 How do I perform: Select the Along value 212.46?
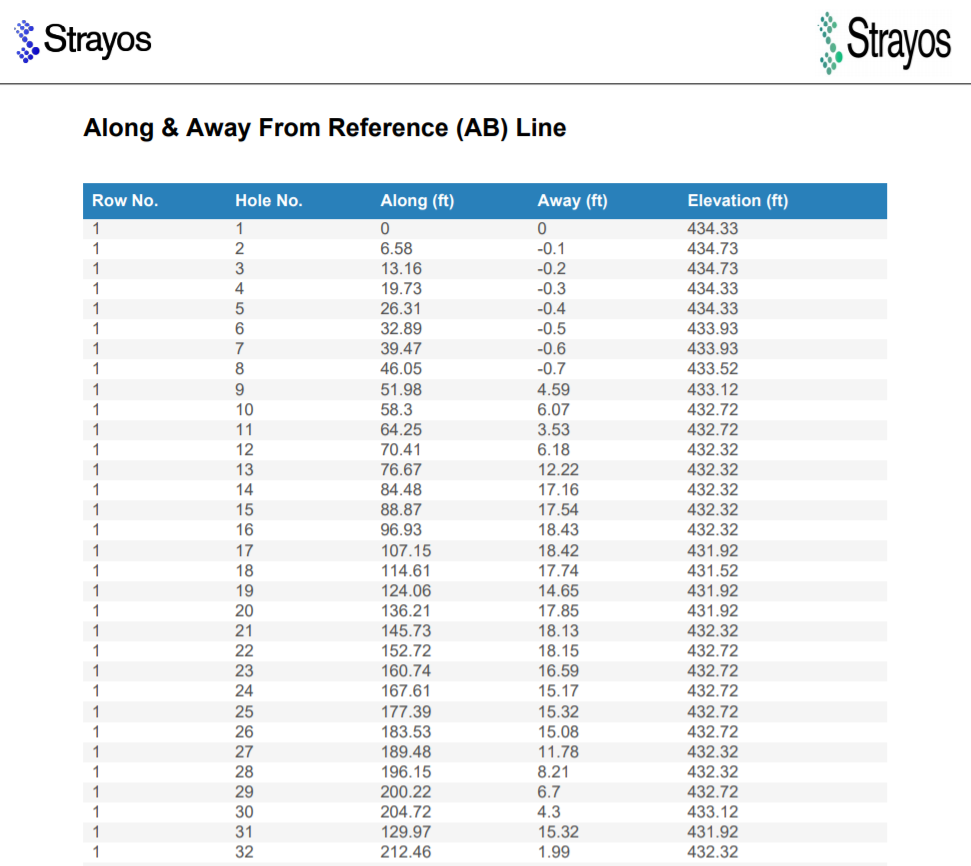pyautogui.click(x=406, y=852)
